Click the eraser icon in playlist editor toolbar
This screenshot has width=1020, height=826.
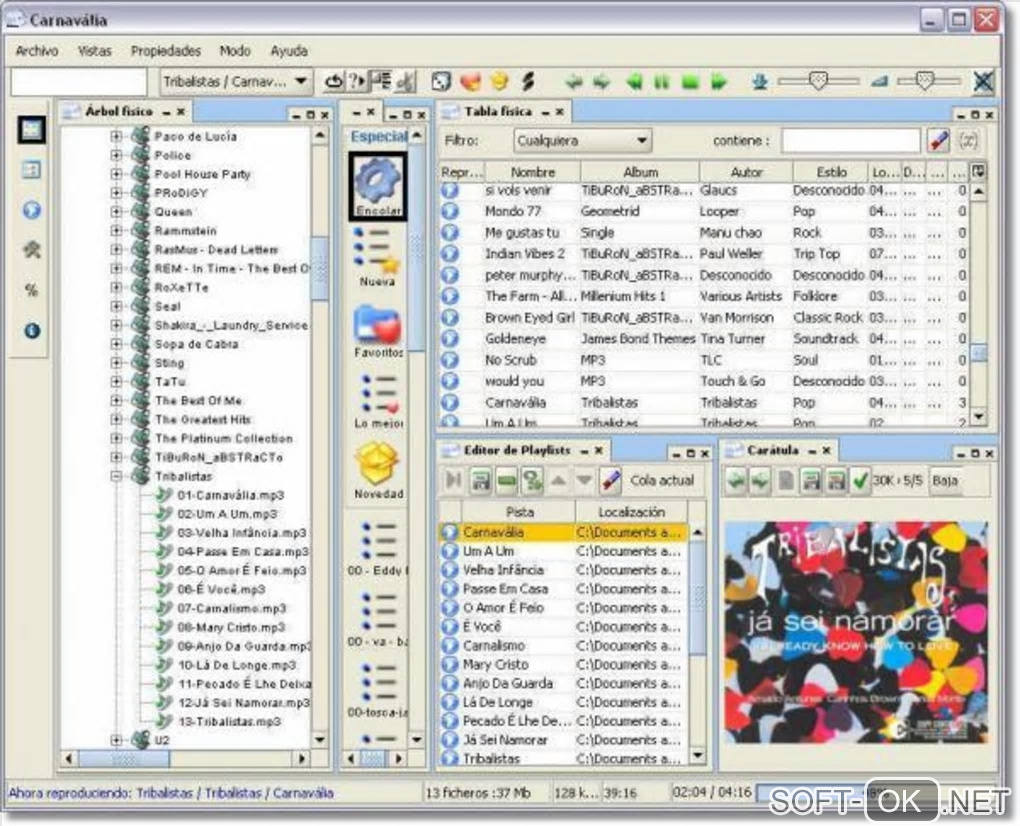[610, 481]
